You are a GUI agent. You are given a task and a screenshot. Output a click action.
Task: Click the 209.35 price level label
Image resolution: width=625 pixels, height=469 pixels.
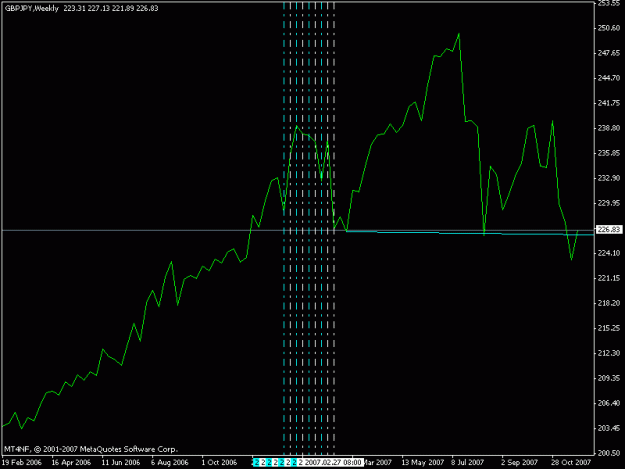coord(609,378)
